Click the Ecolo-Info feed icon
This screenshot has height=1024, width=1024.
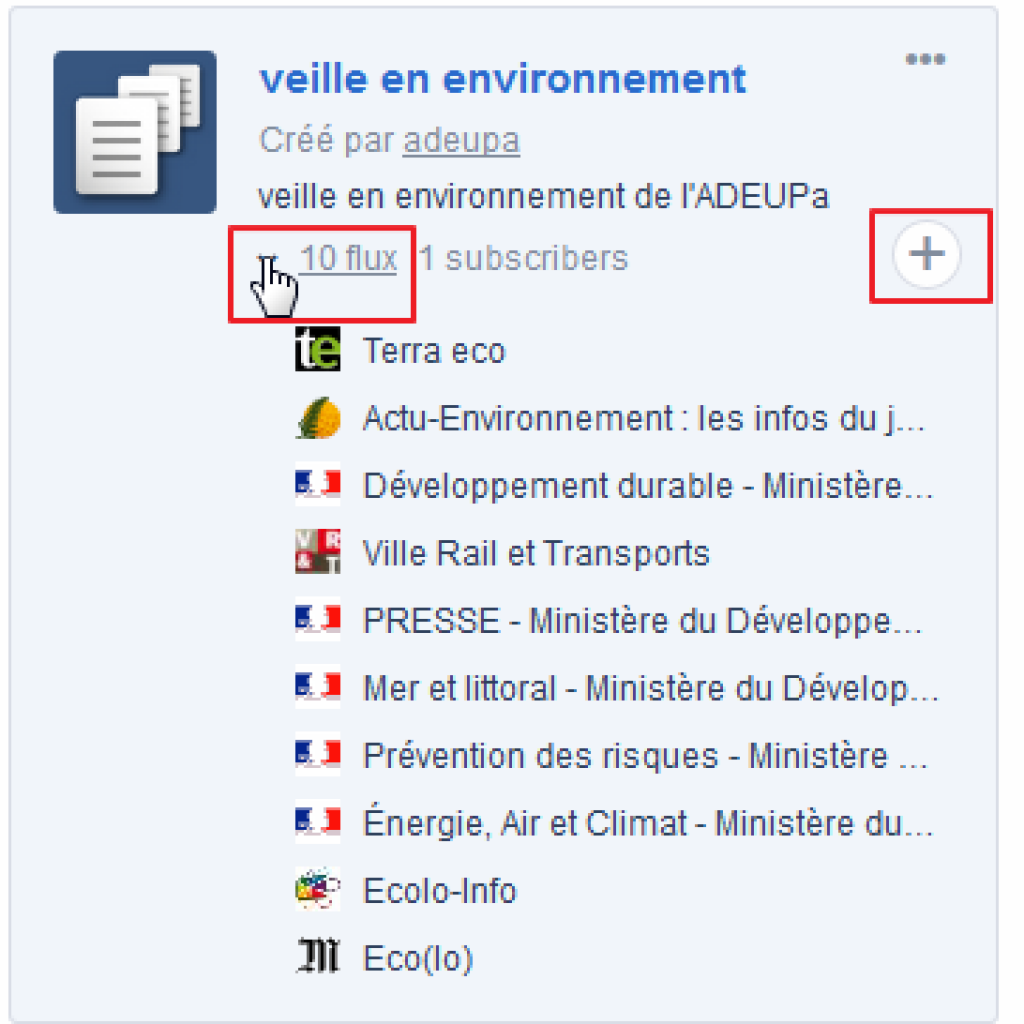[x=318, y=890]
